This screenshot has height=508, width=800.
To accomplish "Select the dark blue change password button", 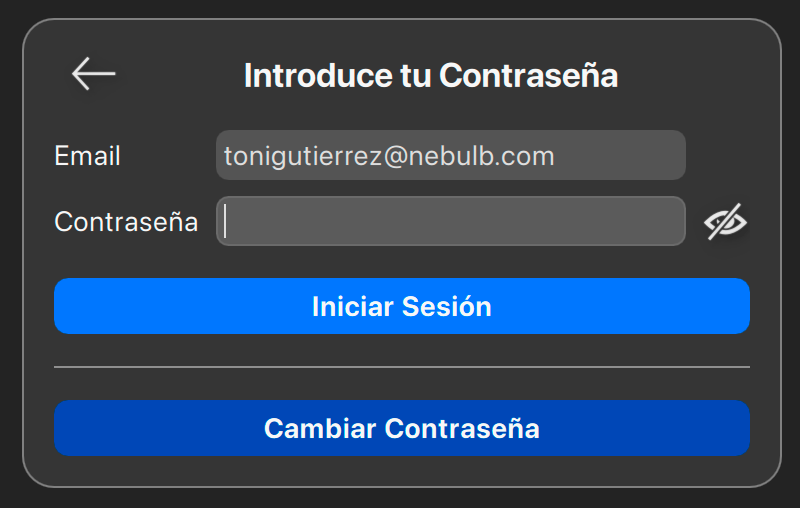I will pyautogui.click(x=401, y=428).
